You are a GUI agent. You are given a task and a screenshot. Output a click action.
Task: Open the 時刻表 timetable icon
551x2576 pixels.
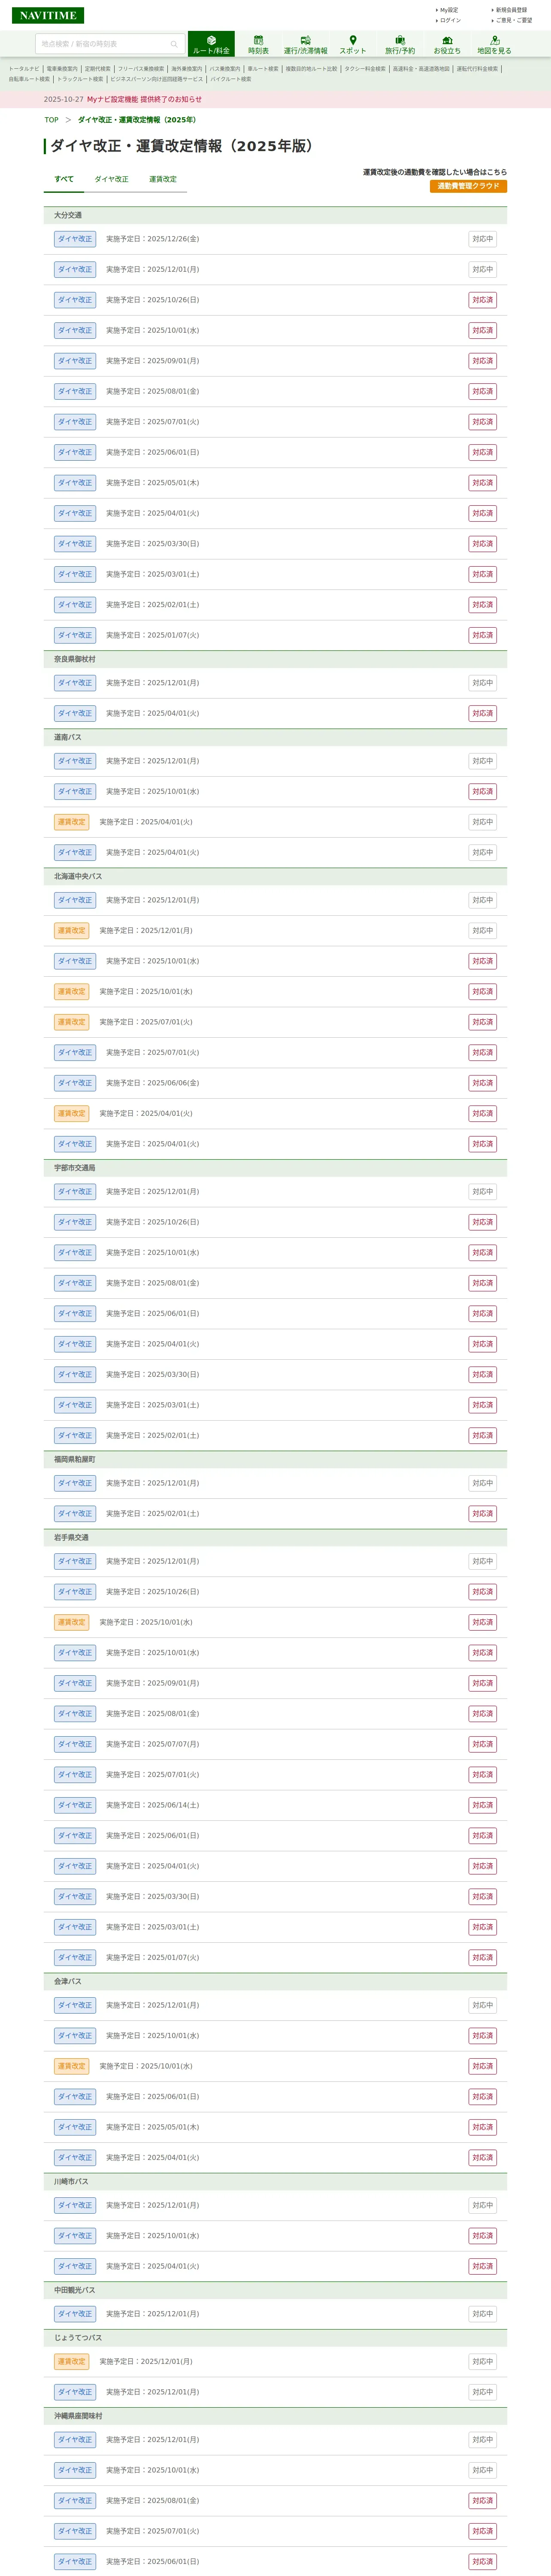(258, 44)
